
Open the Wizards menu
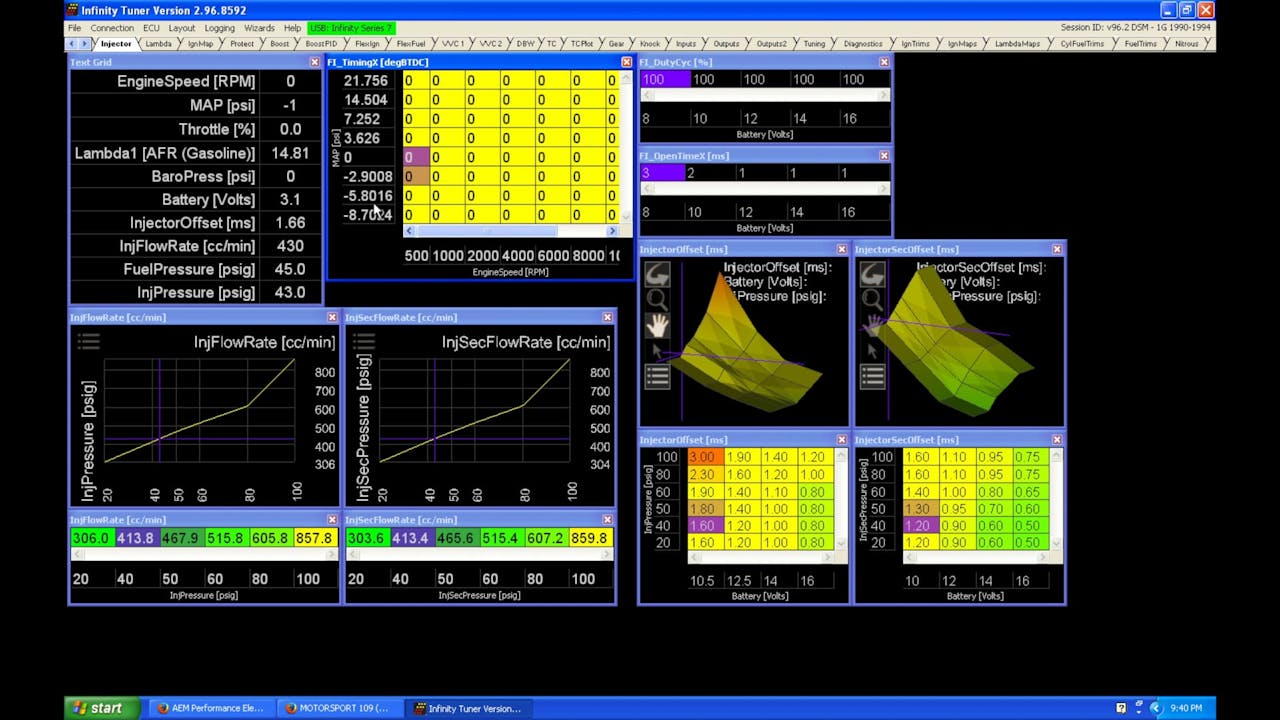tap(261, 28)
